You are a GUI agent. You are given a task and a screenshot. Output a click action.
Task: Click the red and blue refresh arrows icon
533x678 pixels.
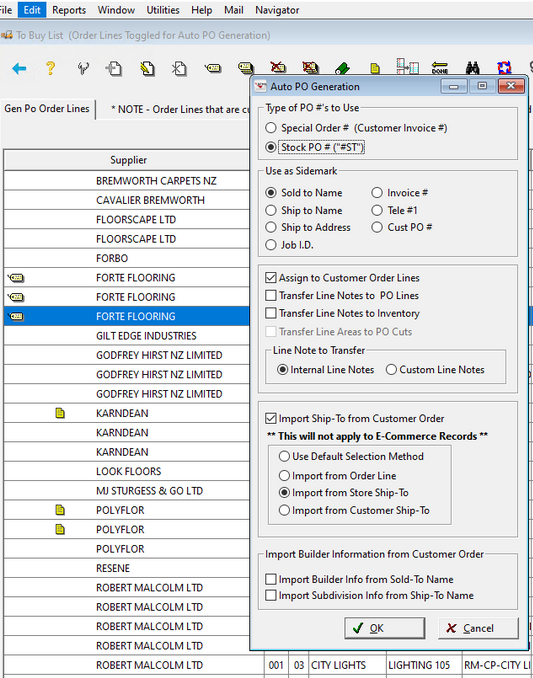coord(504,68)
